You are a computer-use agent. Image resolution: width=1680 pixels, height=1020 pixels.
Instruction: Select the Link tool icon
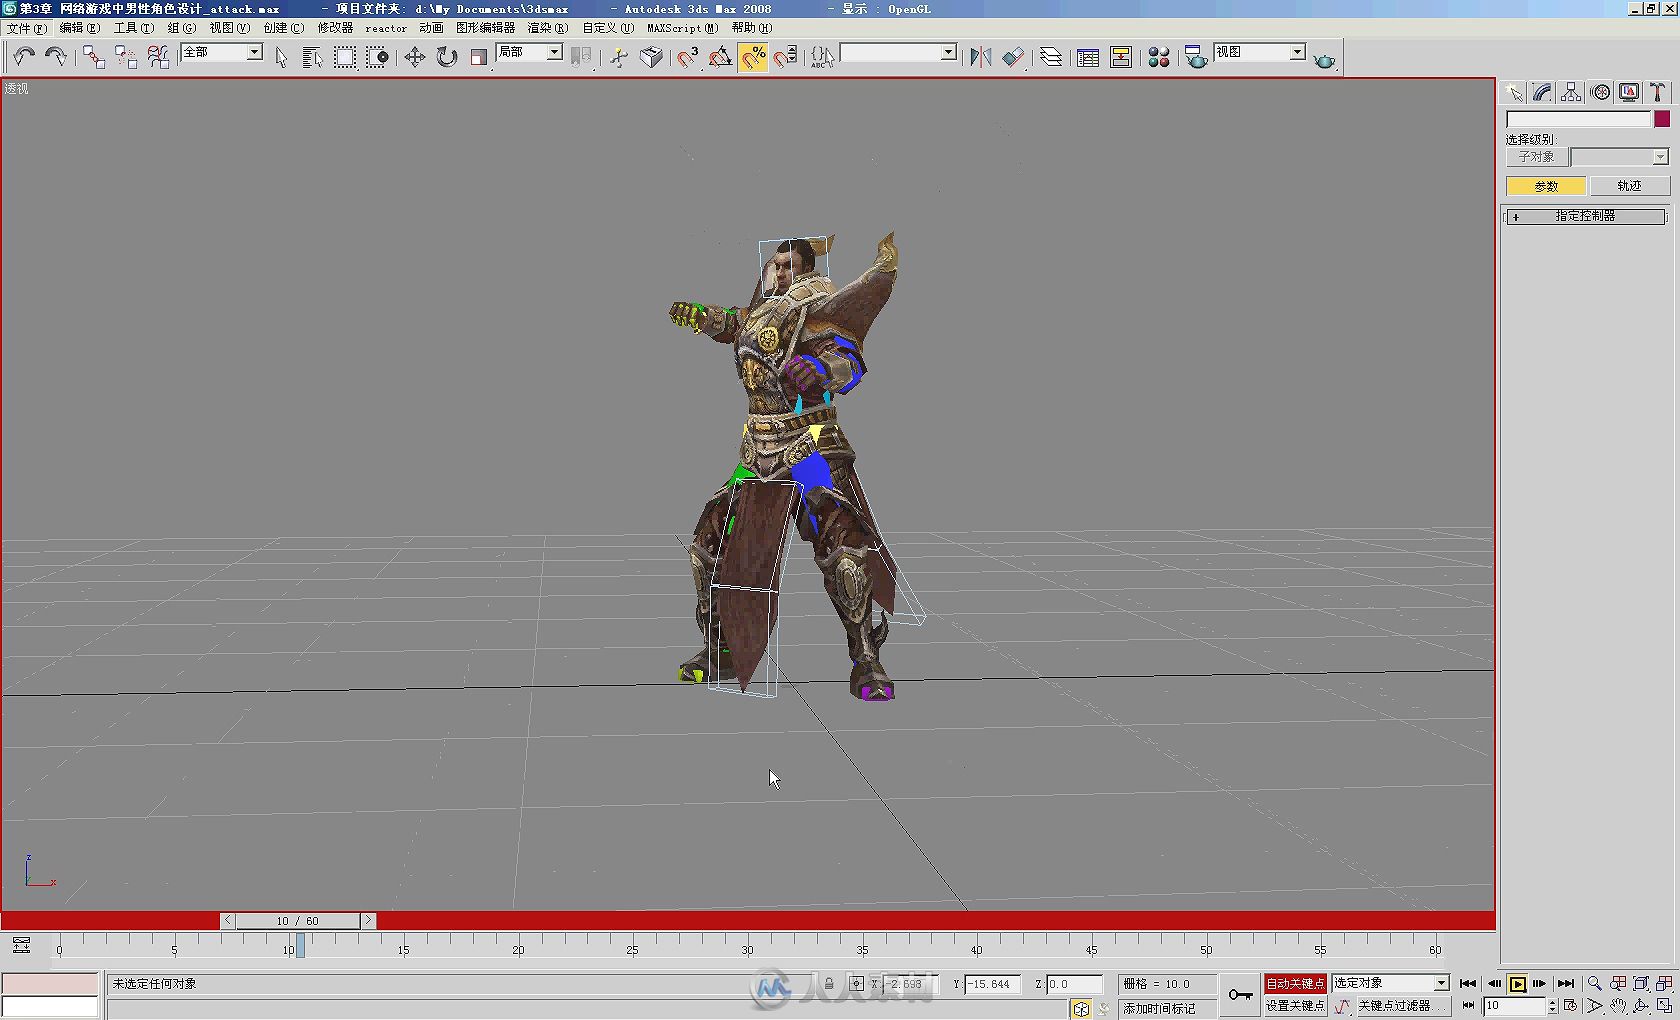coord(93,57)
